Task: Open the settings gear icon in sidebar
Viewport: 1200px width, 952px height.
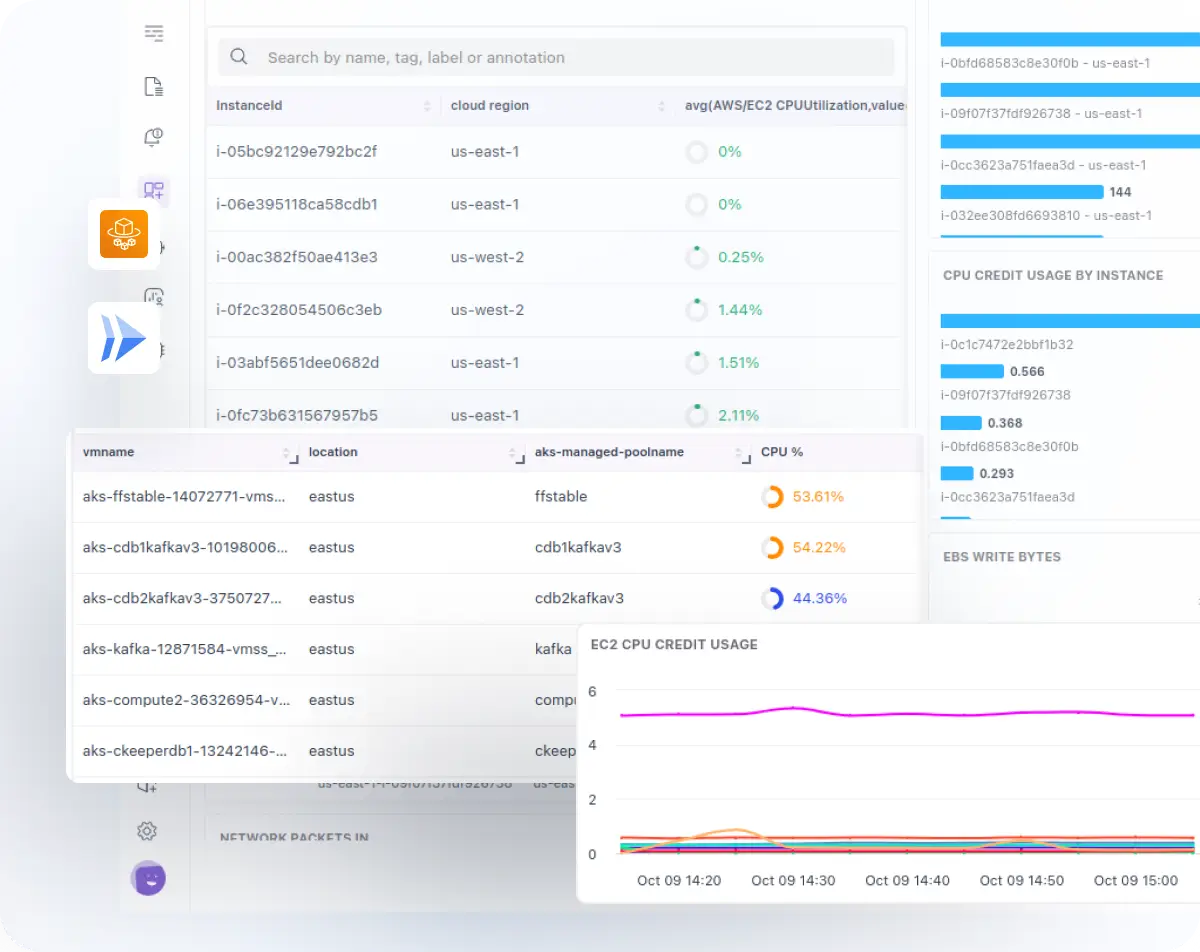Action: 147,831
